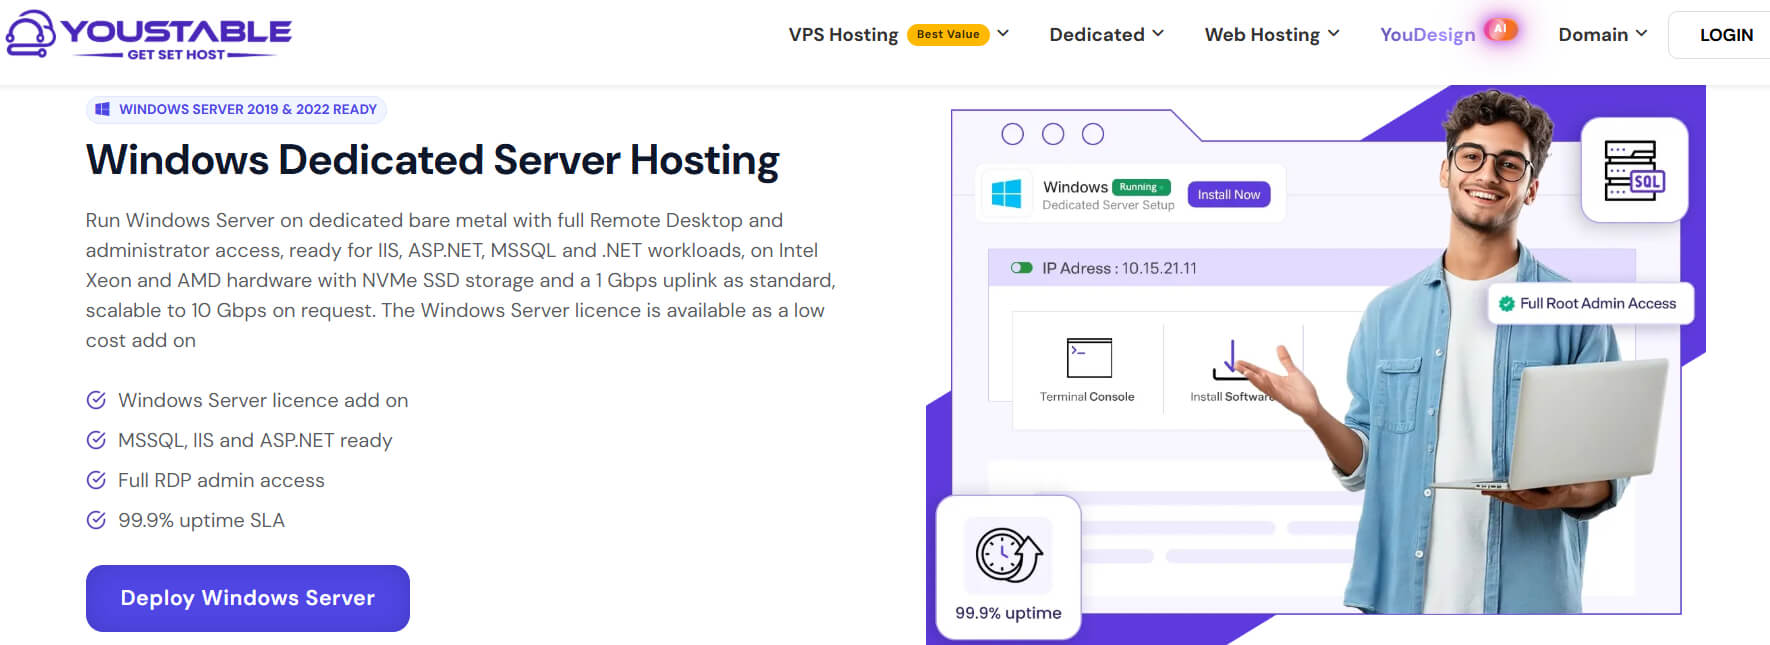Click the check icon beside Windows Server licence

point(96,400)
